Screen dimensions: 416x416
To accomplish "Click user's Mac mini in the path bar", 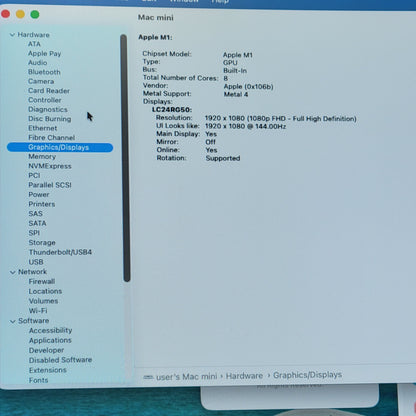I will [x=187, y=377].
